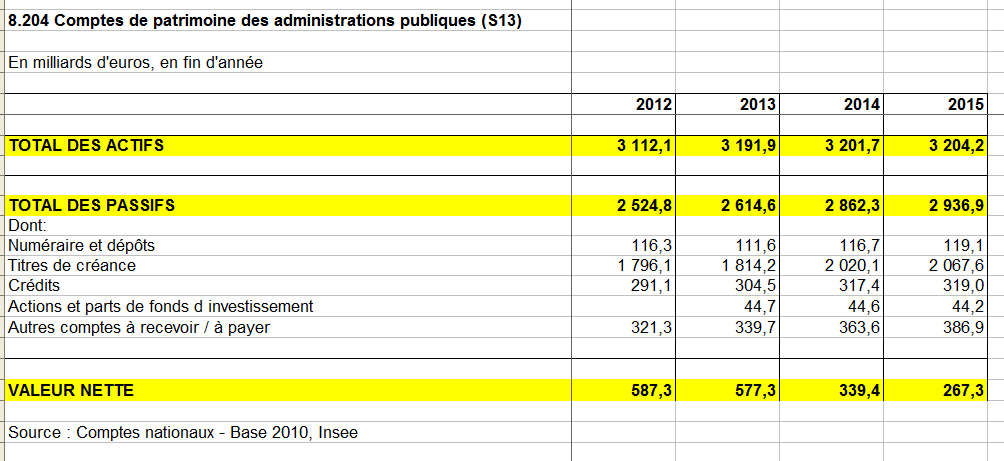The height and width of the screenshot is (461, 1004).
Task: Select the 'Numéraire et dépôts' row label
Action: coord(82,246)
